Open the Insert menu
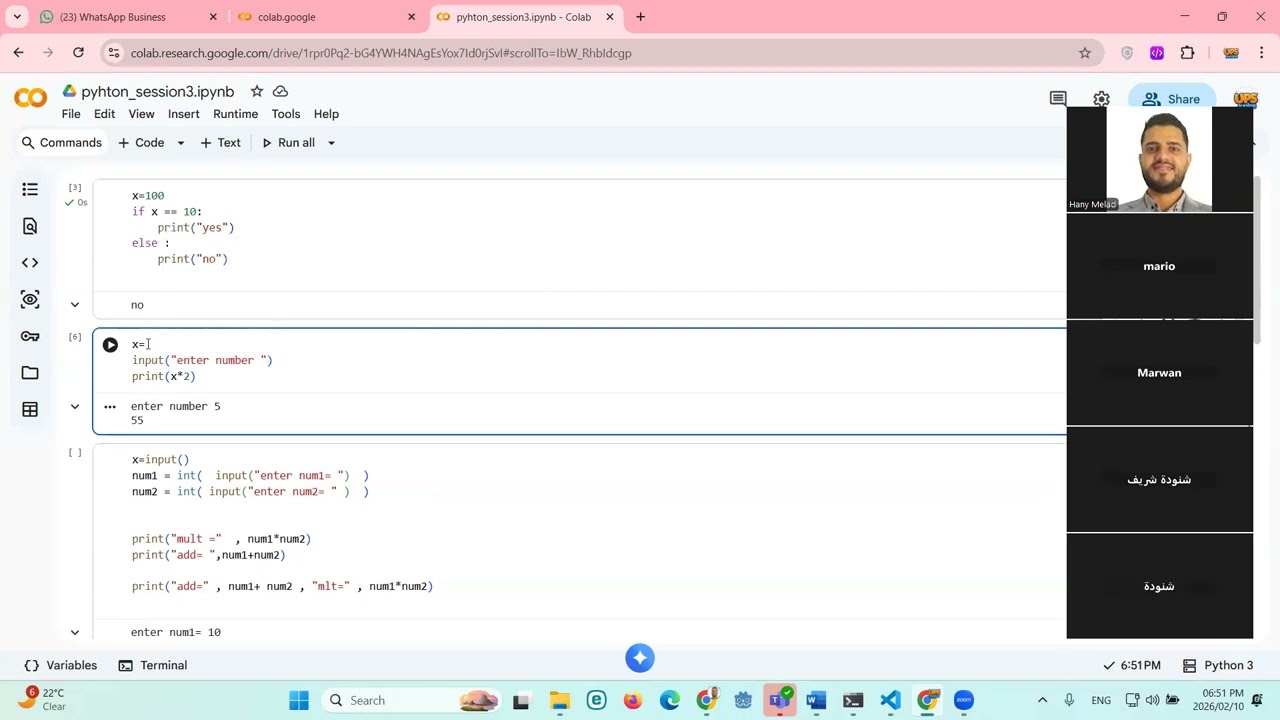The height and width of the screenshot is (720, 1280). [x=184, y=114]
